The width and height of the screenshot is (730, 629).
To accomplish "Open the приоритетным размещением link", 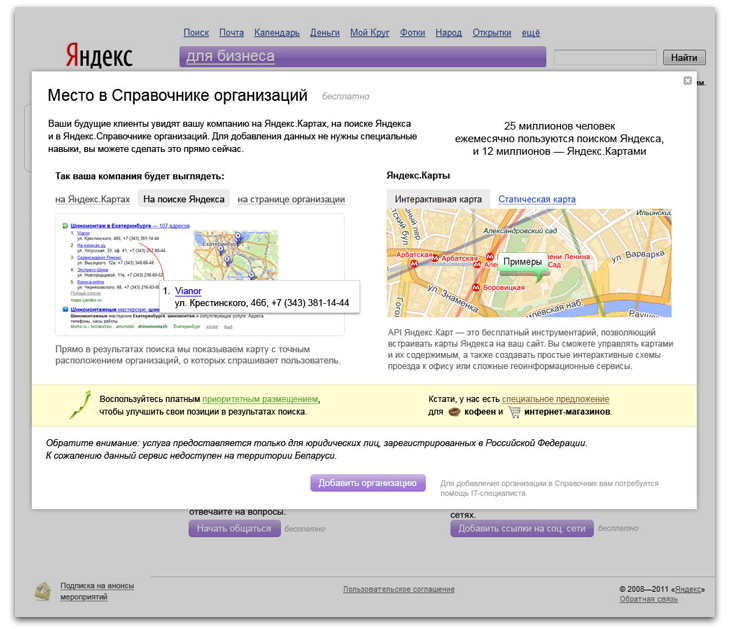I will [x=260, y=399].
